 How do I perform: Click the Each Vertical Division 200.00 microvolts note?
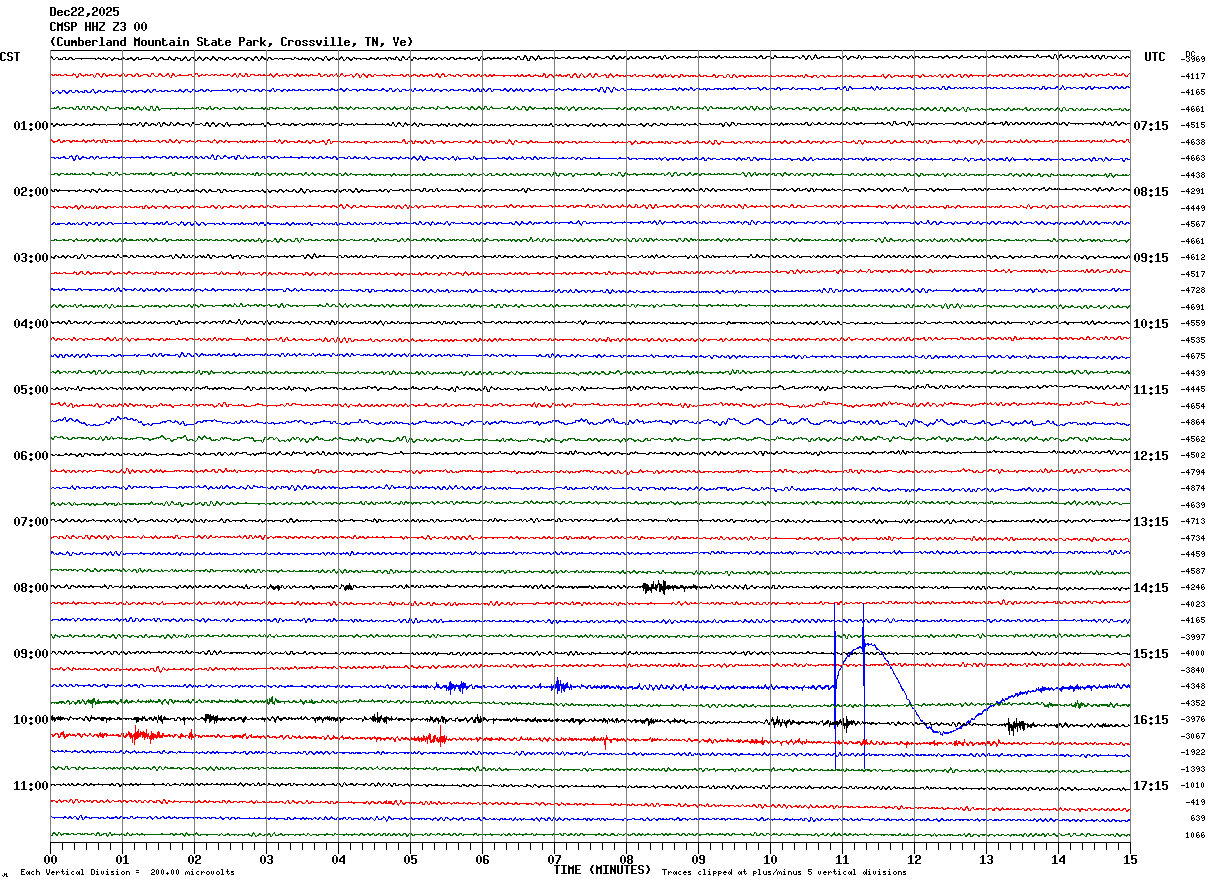(127, 873)
